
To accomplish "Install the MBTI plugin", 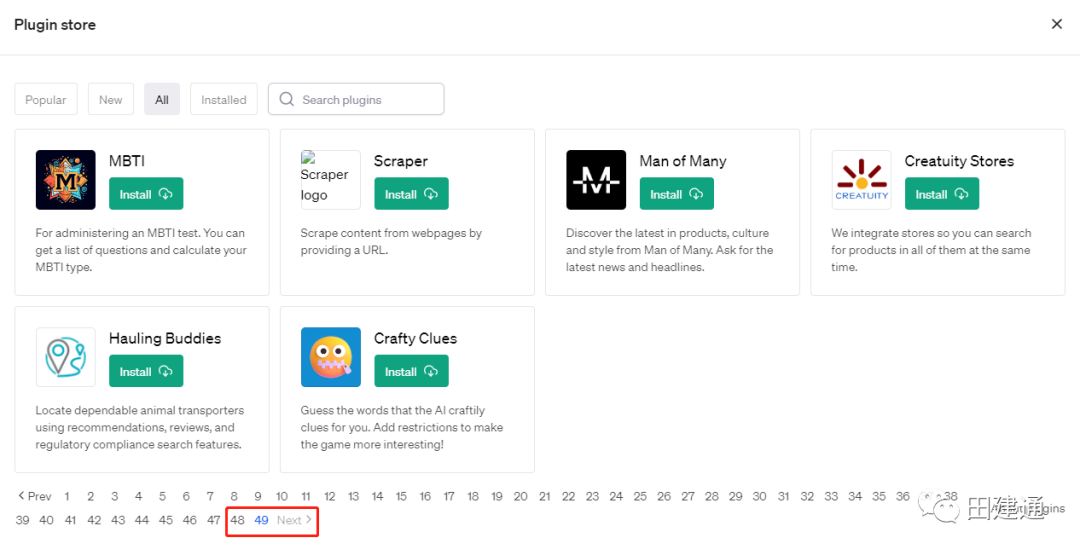I will tap(146, 194).
